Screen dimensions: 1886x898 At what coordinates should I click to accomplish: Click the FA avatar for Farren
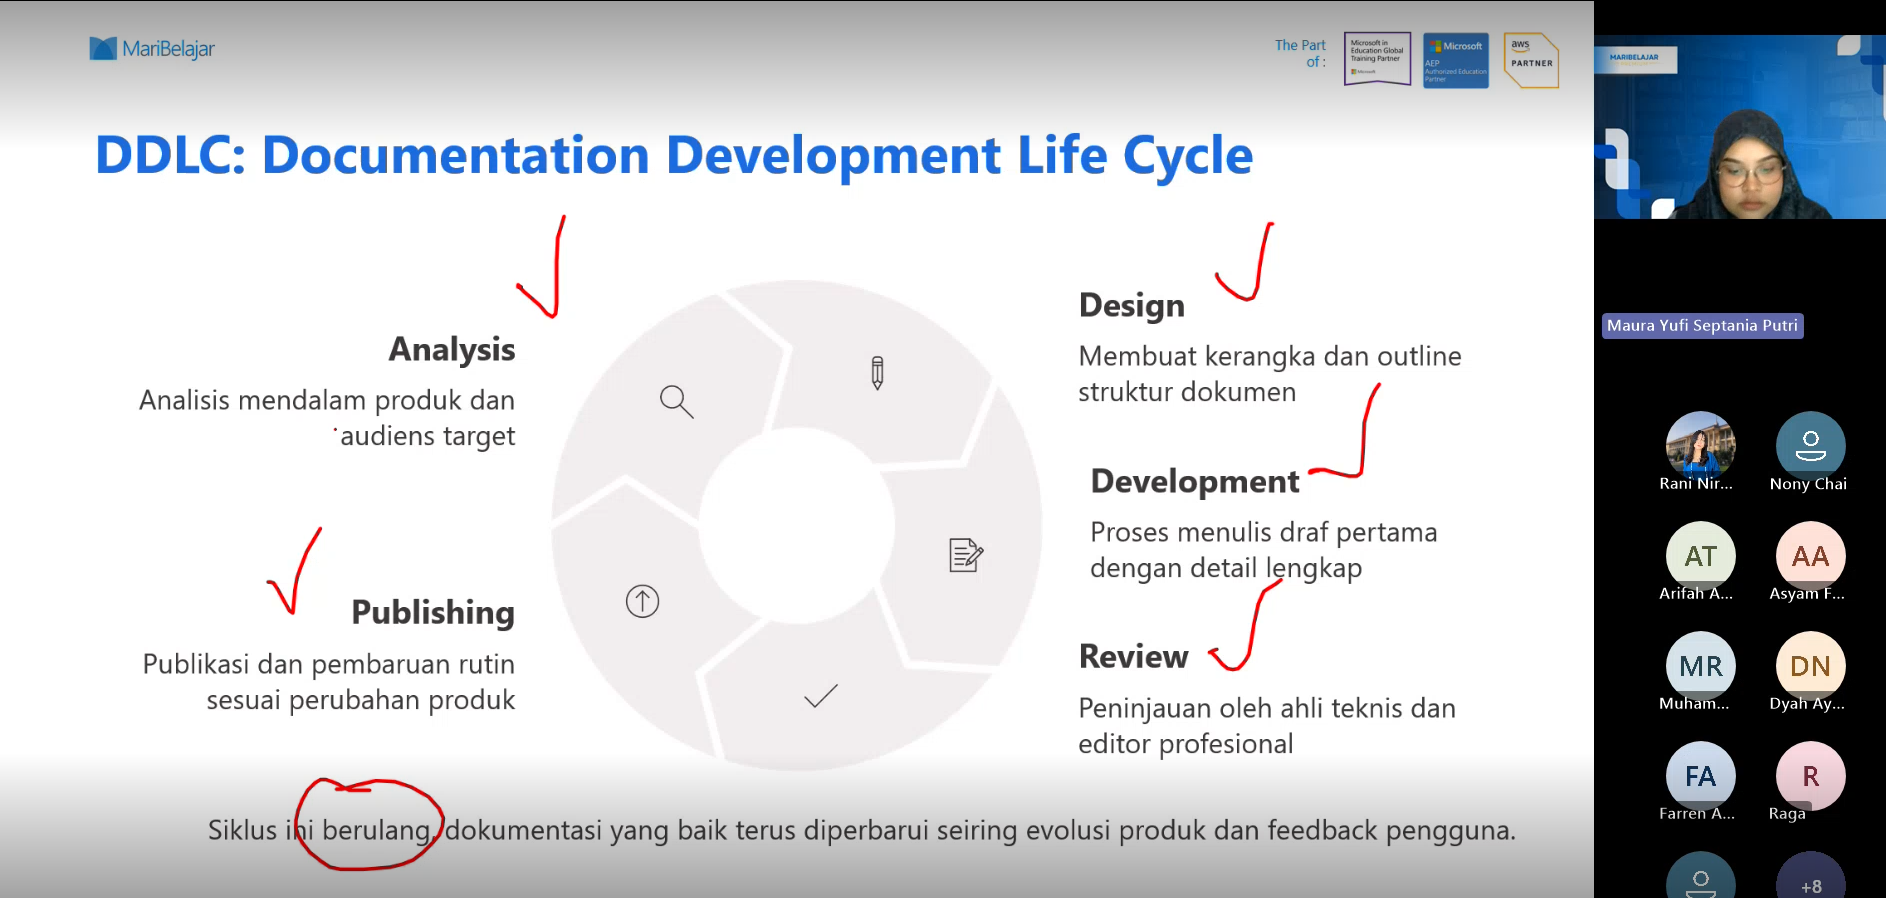pos(1700,775)
